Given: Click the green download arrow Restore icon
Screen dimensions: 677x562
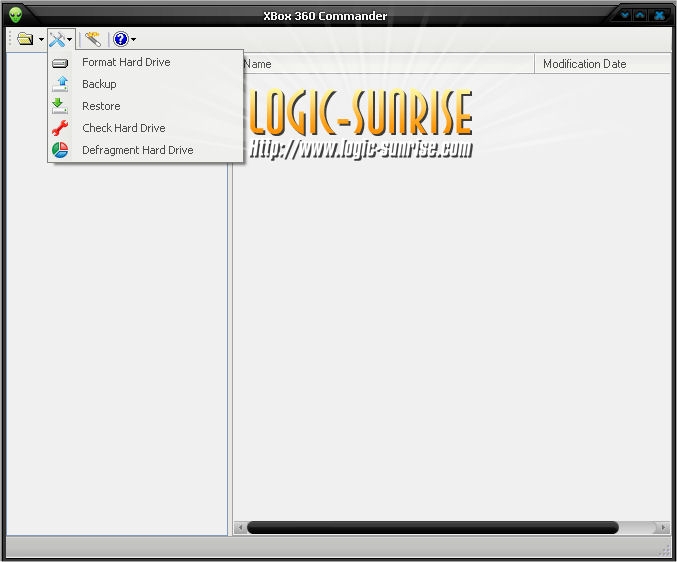Looking at the screenshot, I should (59, 106).
